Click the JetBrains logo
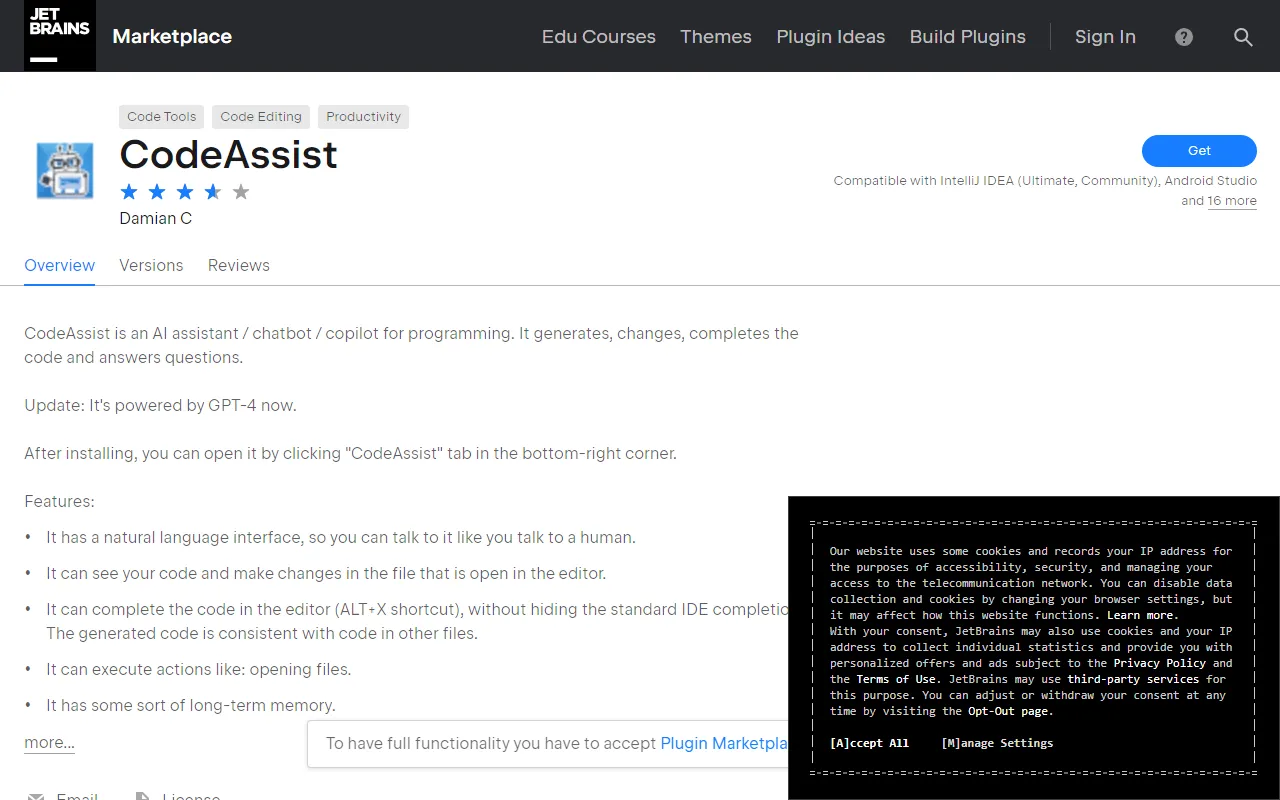The height and width of the screenshot is (800, 1280). 59,36
